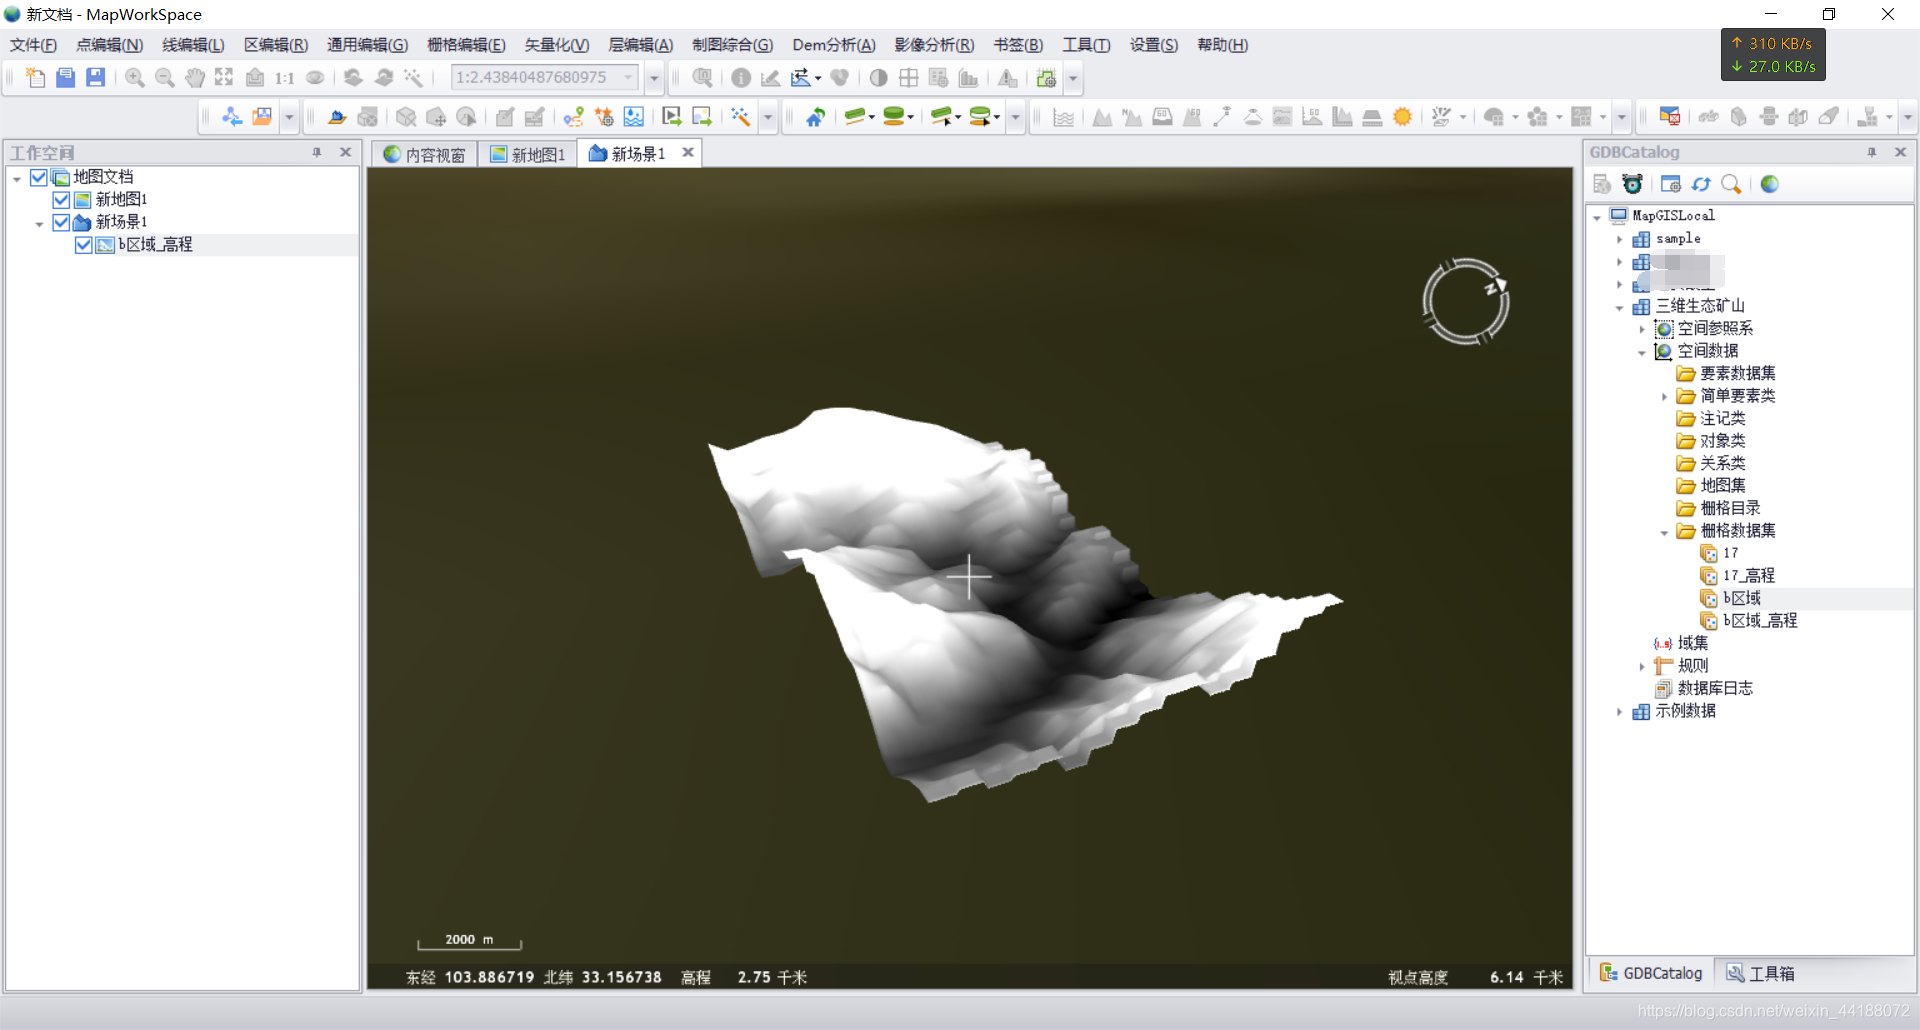Collapse the 地图文档 tree node
Viewport: 1920px width, 1030px height.
17,178
